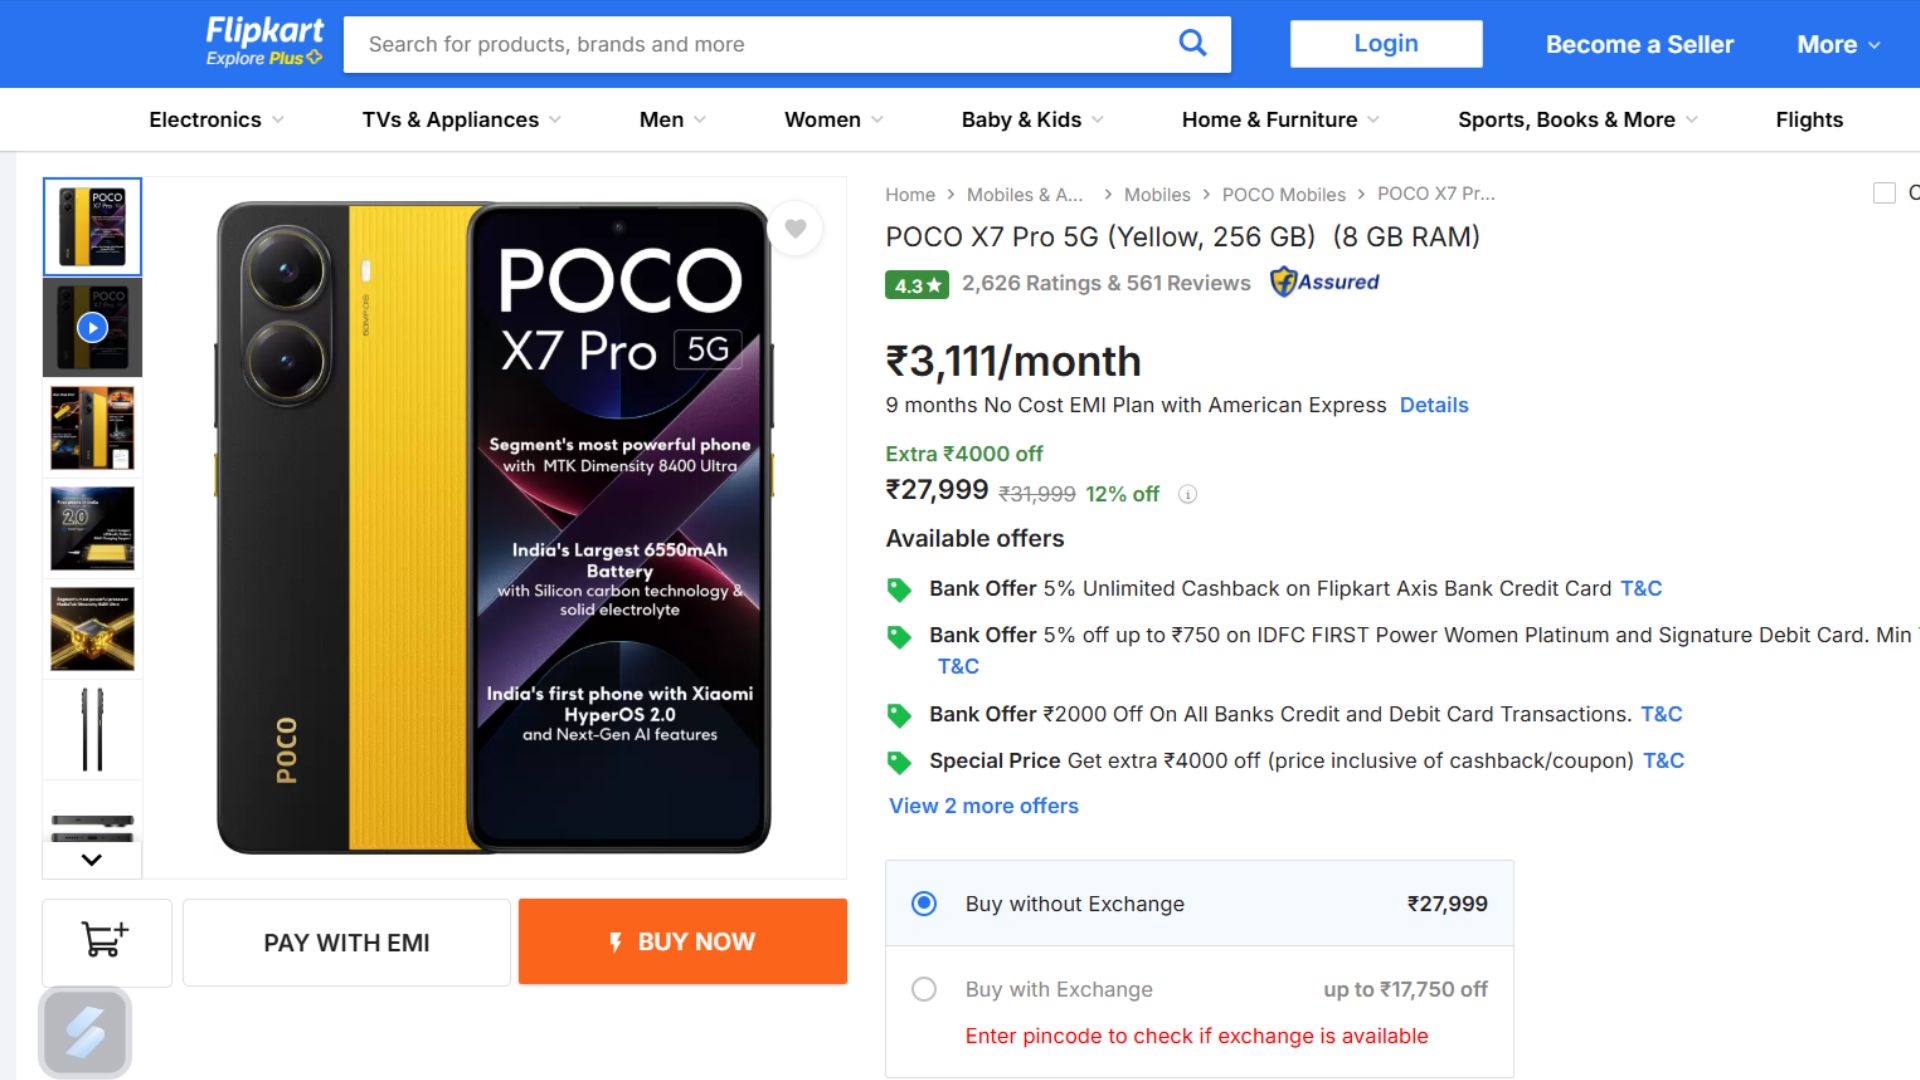Click the search magnifier icon

[x=1191, y=43]
